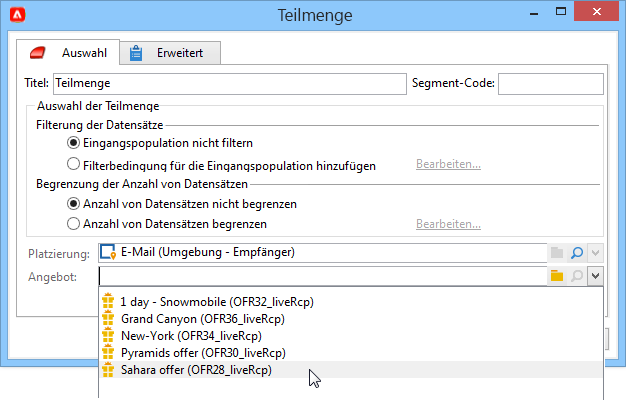Expand the Platzierung dropdown arrow
The height and width of the screenshot is (400, 630).
tap(595, 253)
